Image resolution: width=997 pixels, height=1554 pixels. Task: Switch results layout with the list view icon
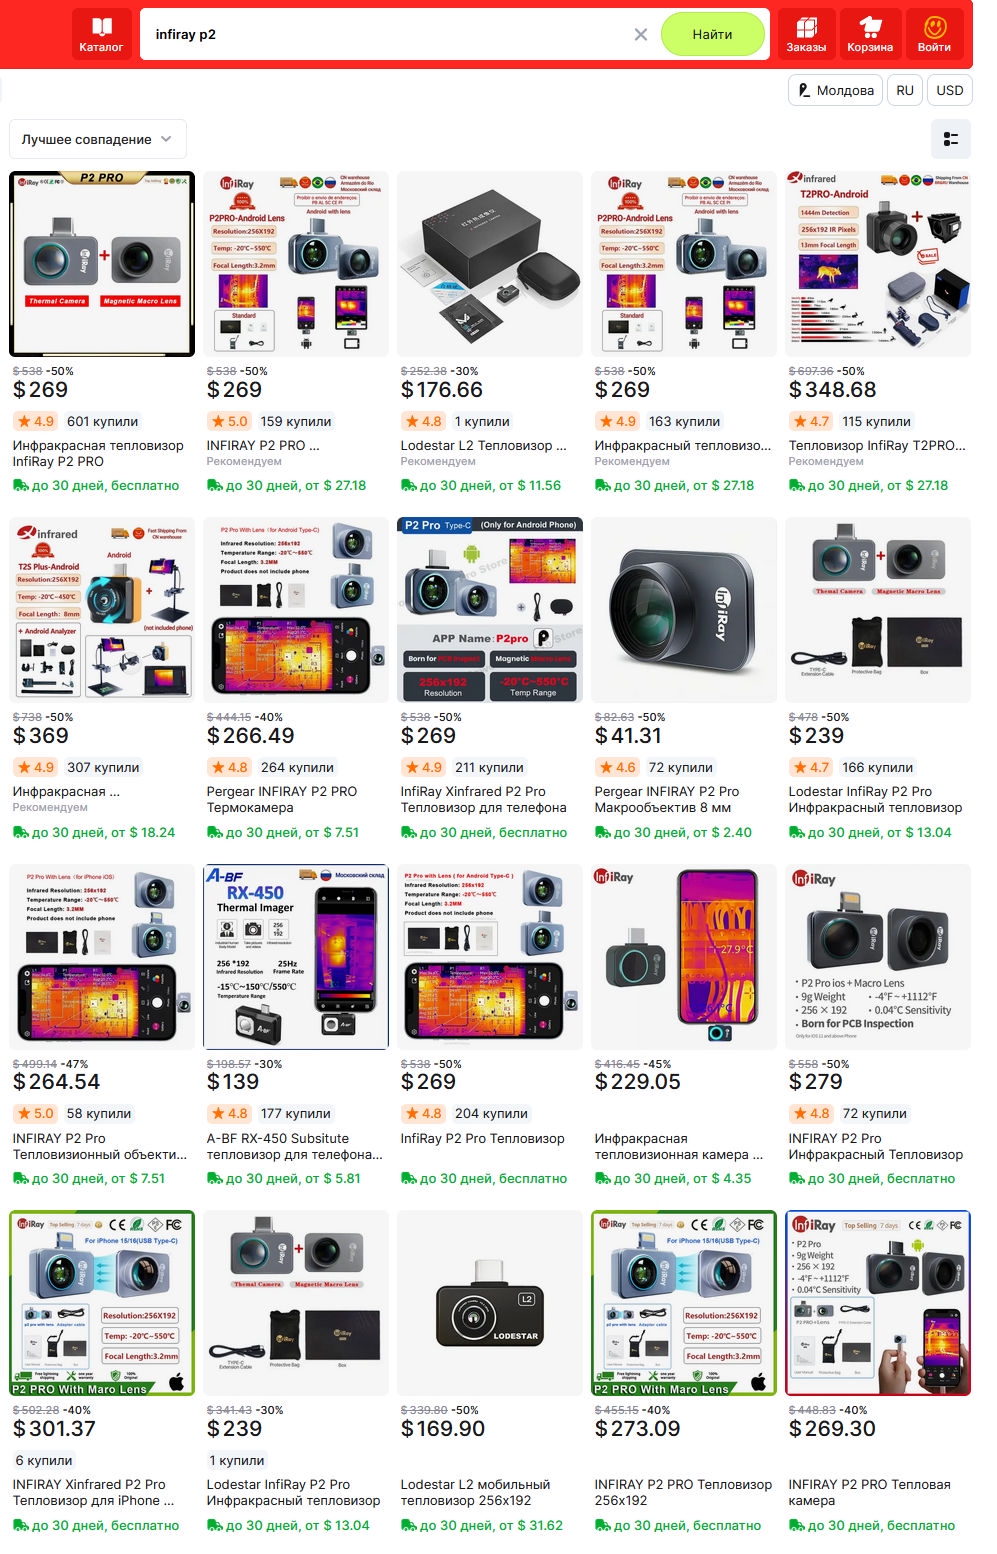[951, 139]
